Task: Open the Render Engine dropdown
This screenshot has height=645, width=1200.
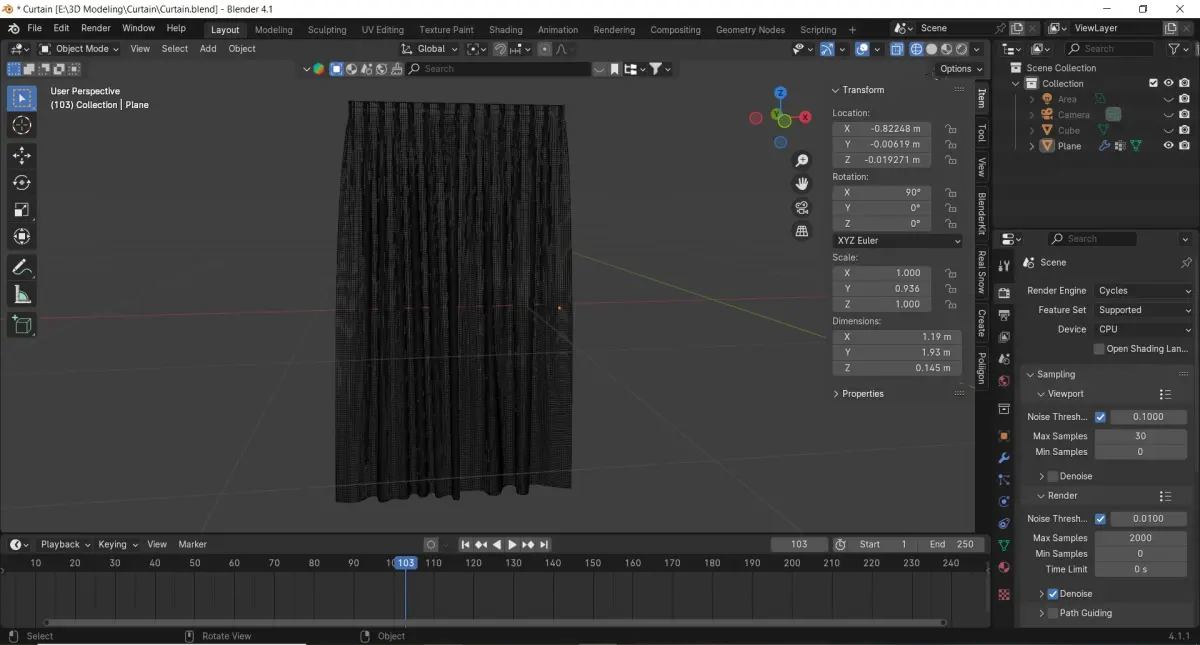Action: (1144, 291)
